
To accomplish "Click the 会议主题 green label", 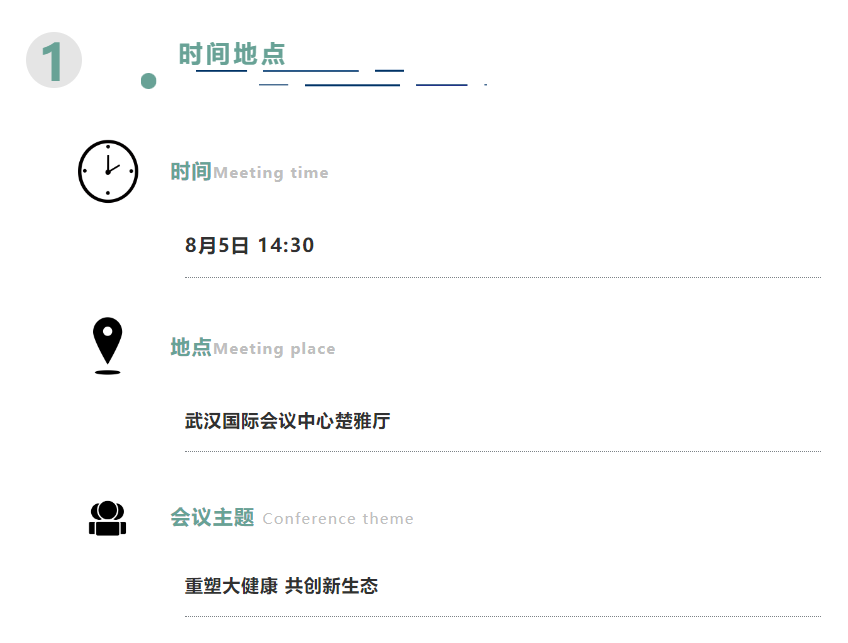I will pos(213,518).
